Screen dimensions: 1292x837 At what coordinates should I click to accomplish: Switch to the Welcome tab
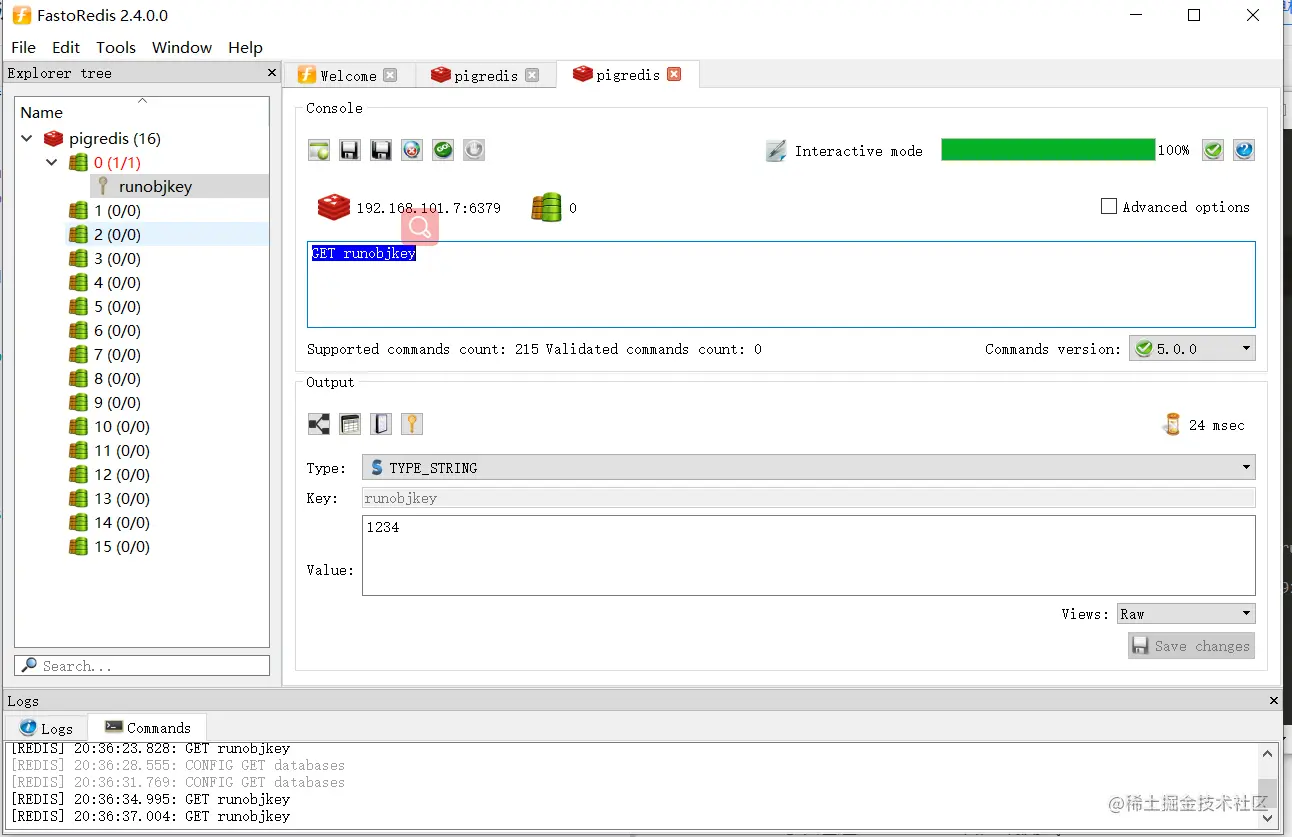click(x=348, y=75)
